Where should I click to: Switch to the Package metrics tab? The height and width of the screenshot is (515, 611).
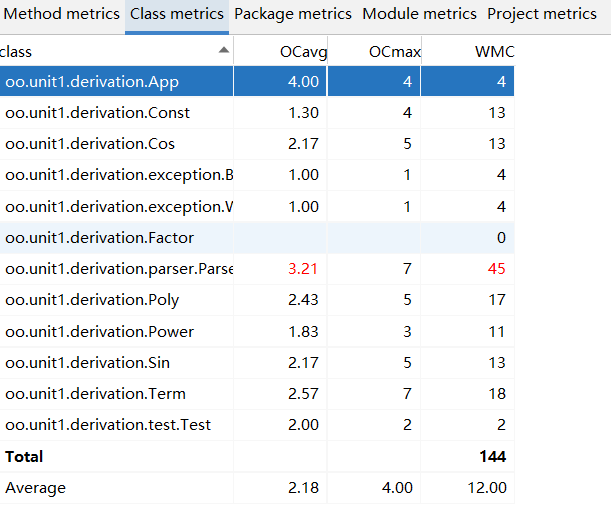[293, 15]
